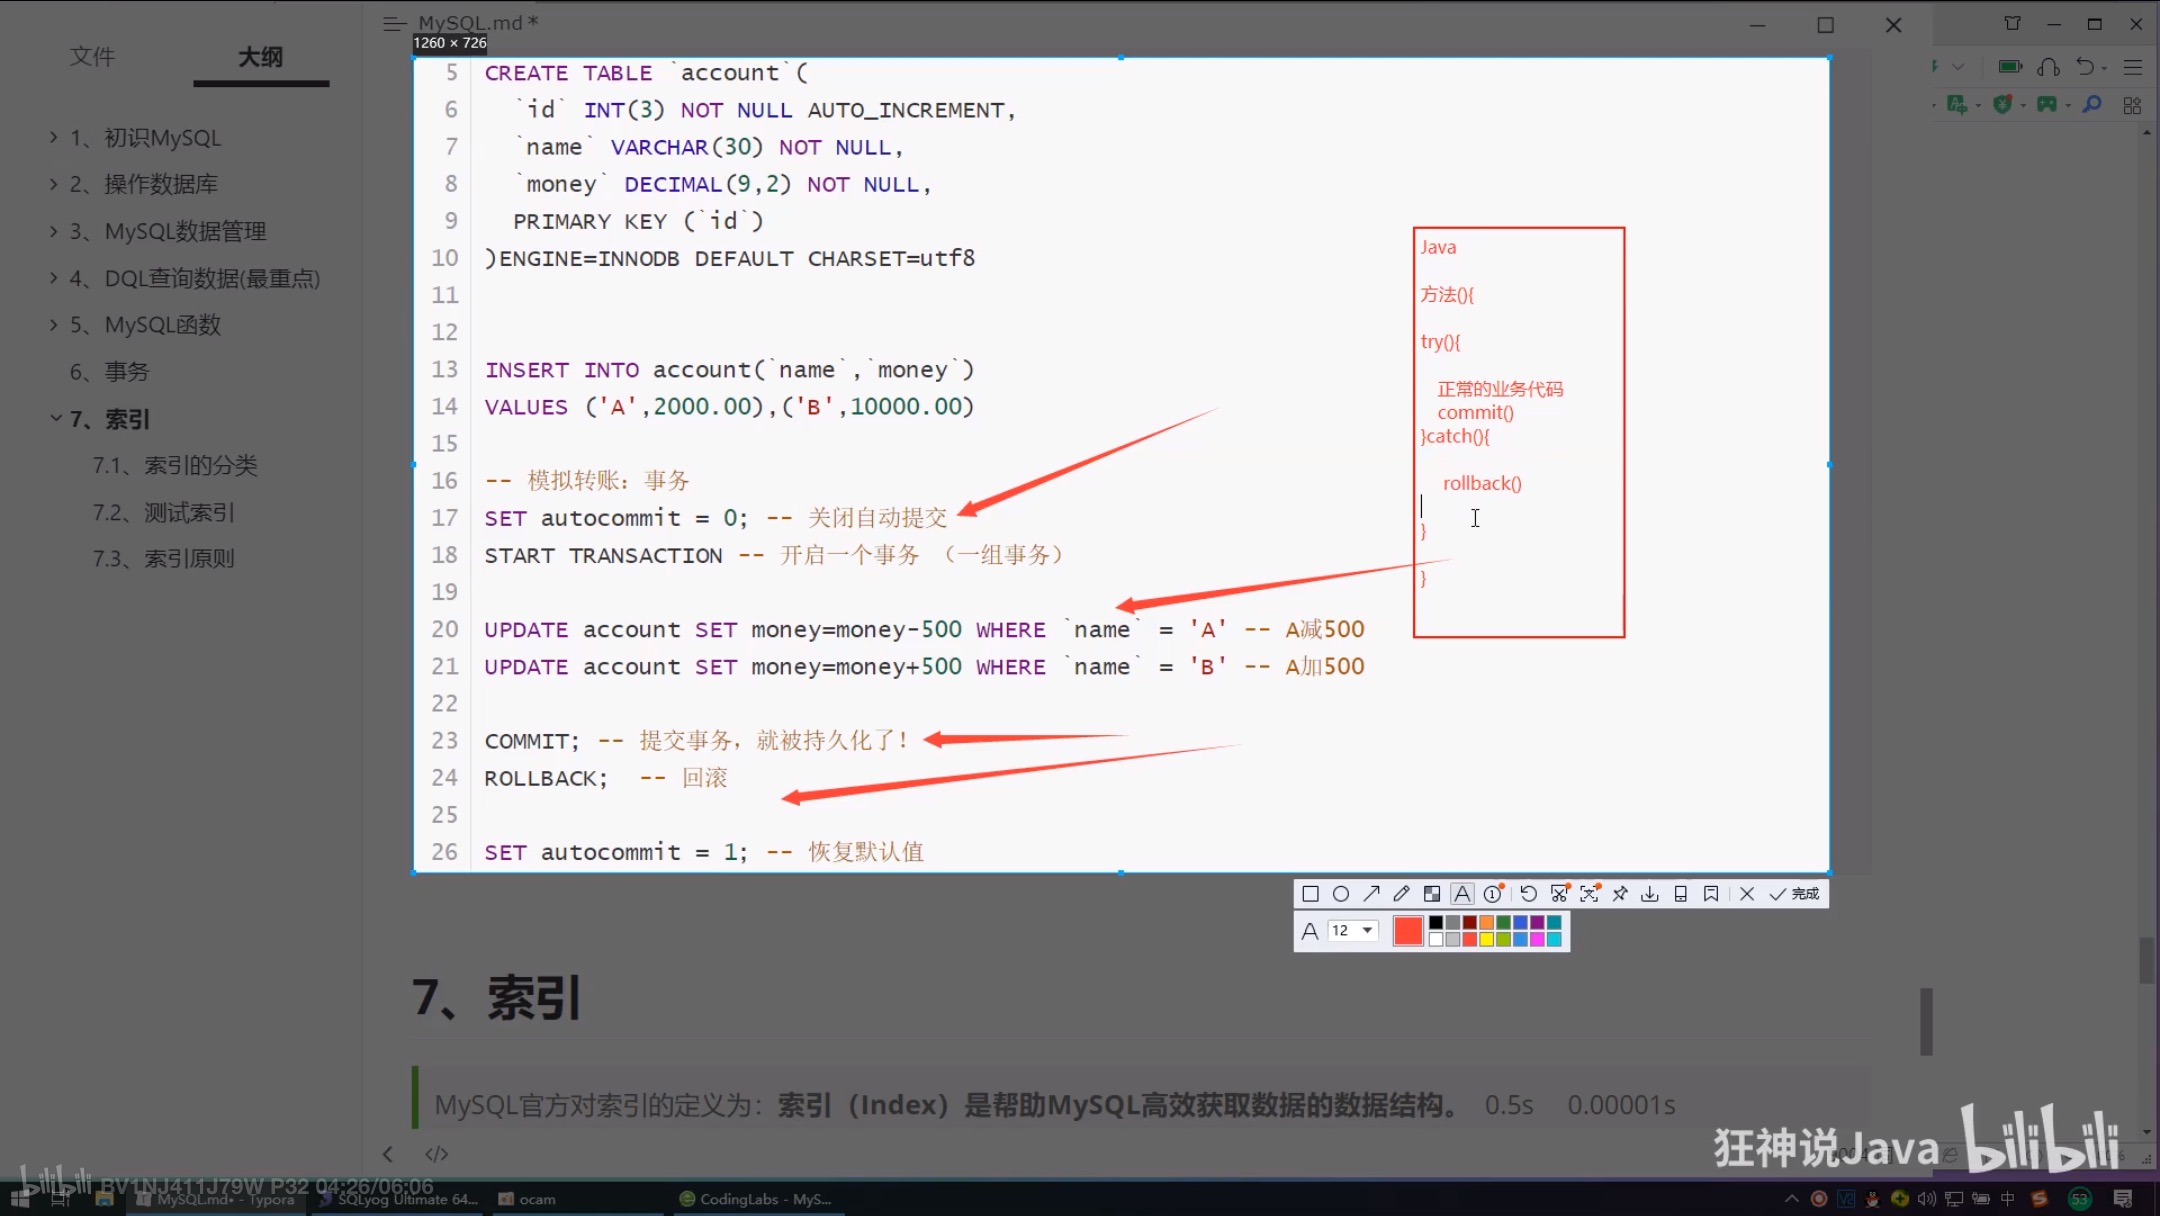Click the undo annotation icon
The width and height of the screenshot is (2160, 1216).
tap(1528, 894)
